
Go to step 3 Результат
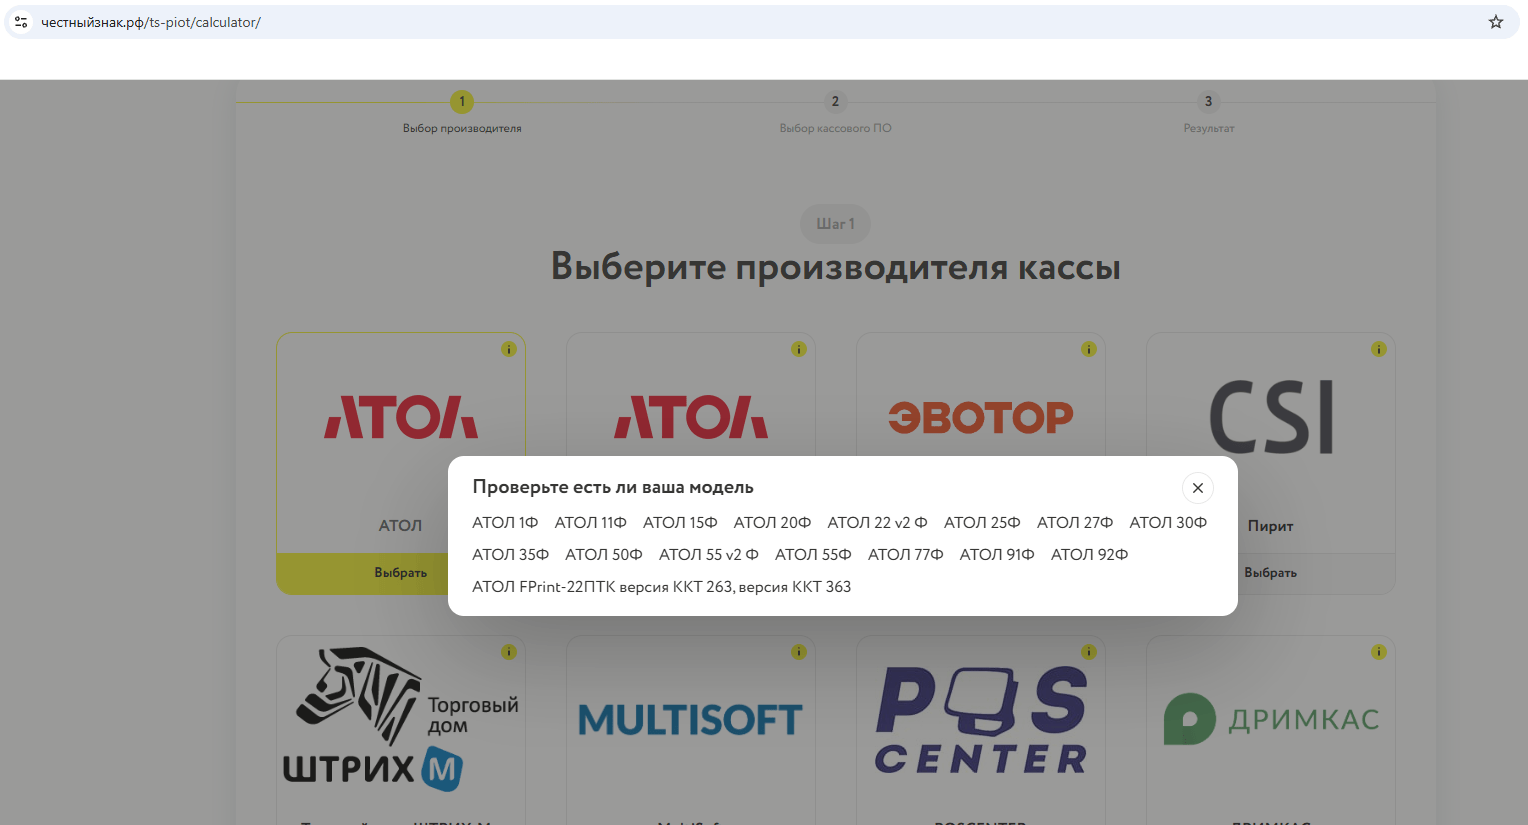coord(1209,113)
